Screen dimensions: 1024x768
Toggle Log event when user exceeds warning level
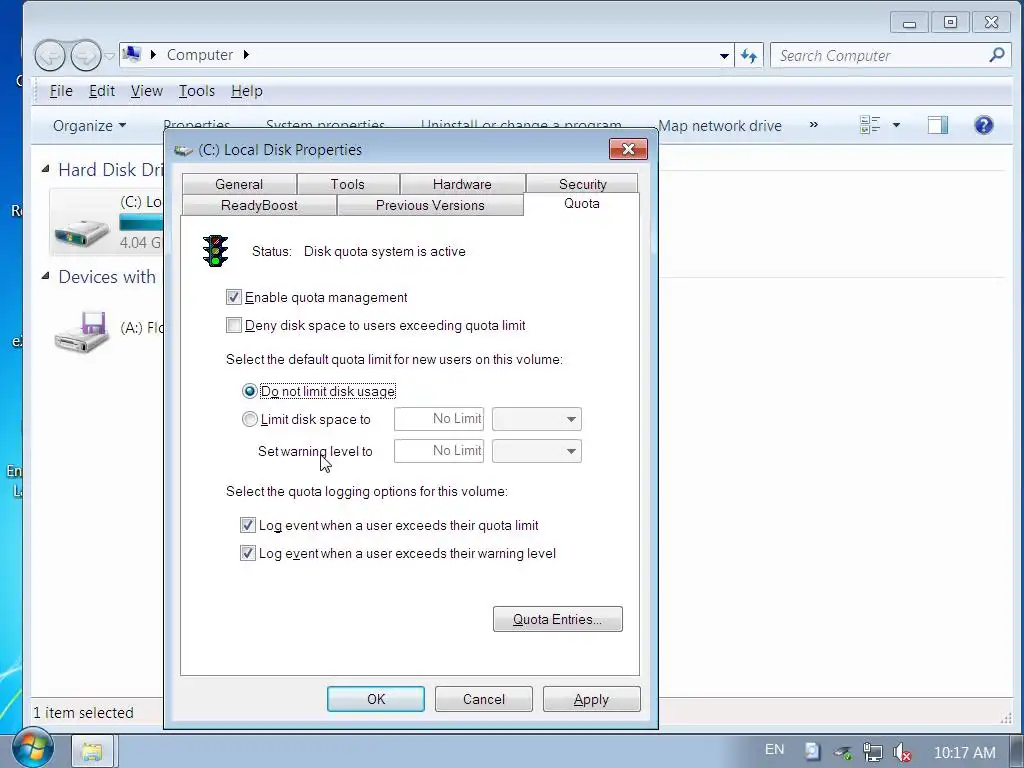[248, 553]
